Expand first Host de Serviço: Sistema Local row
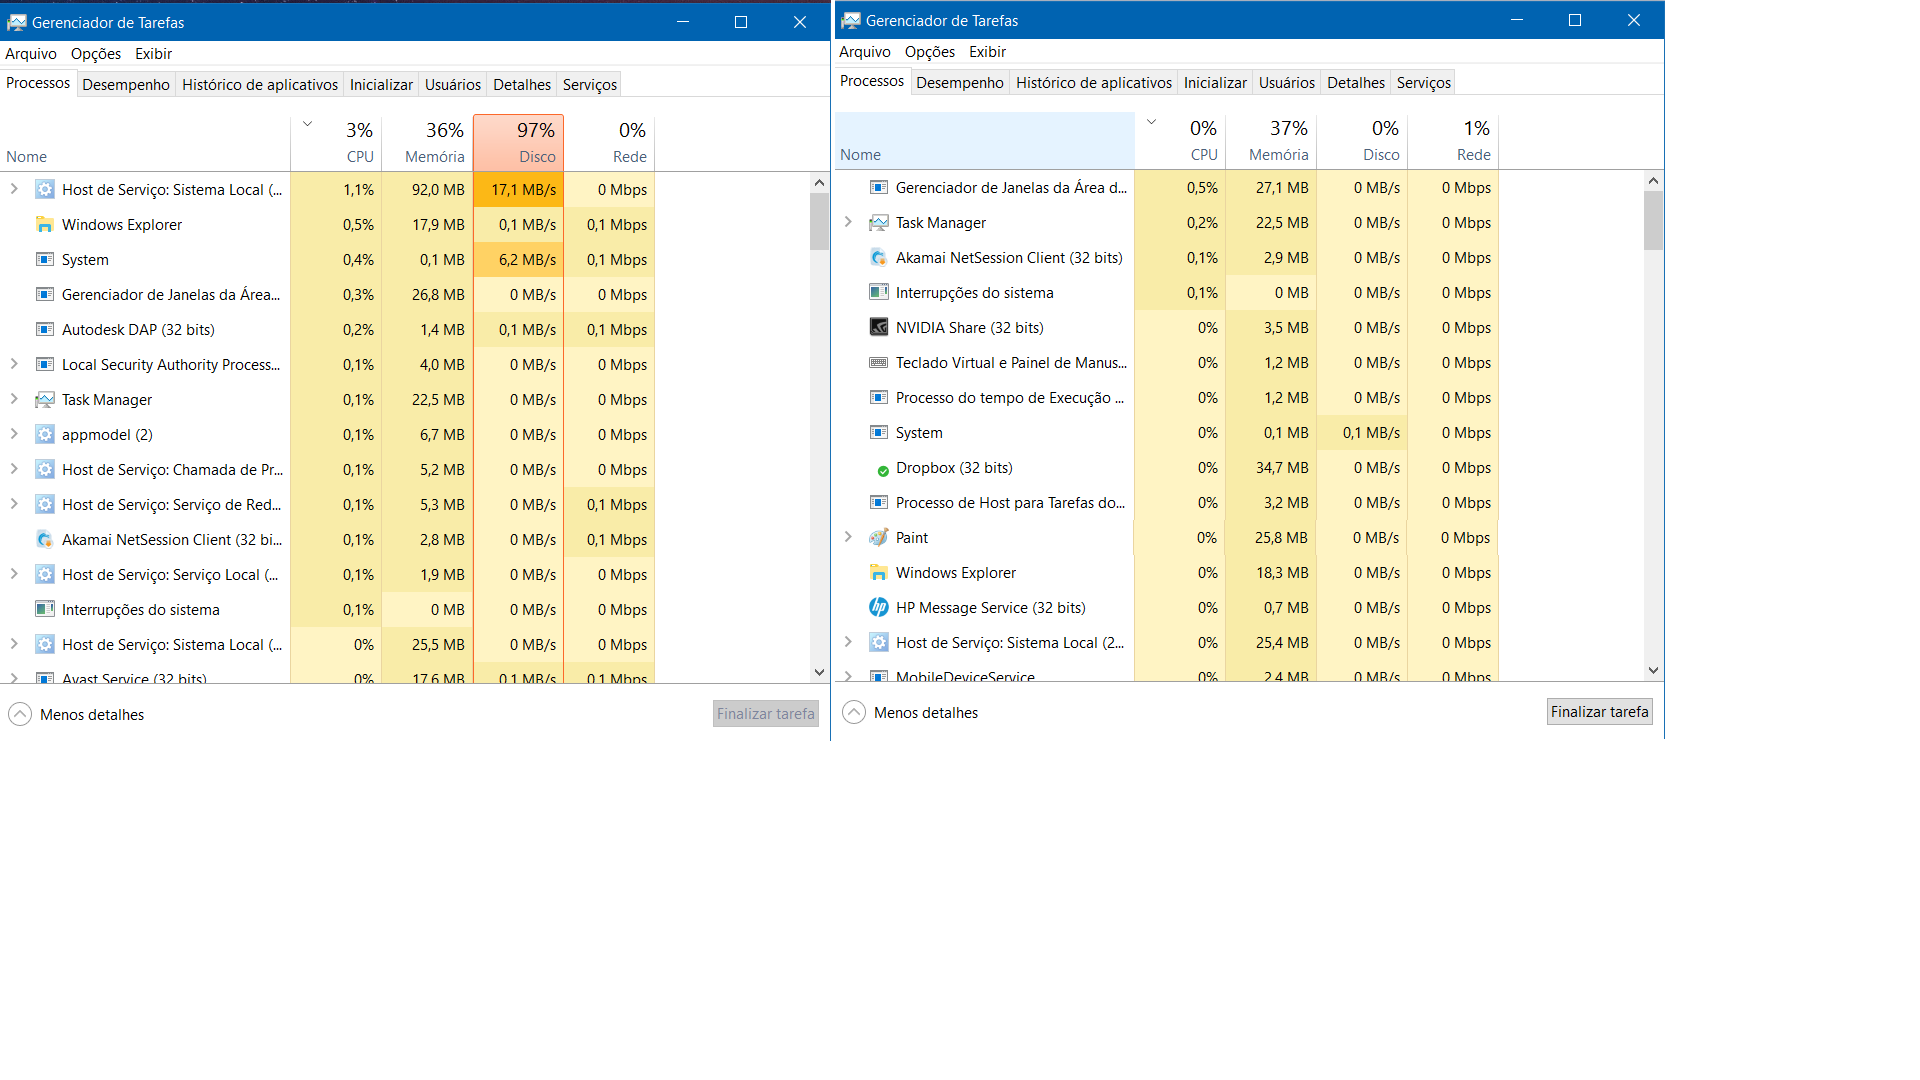 click(x=14, y=188)
